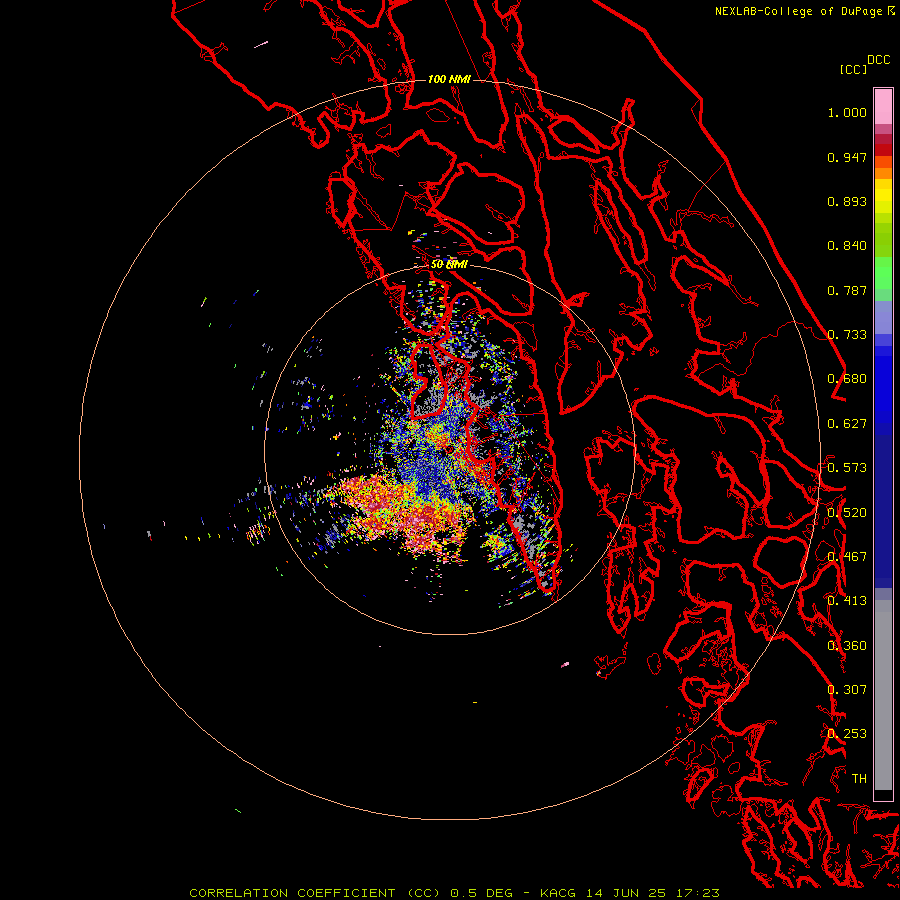Click the TH threshold label on colorbar

coord(859,779)
